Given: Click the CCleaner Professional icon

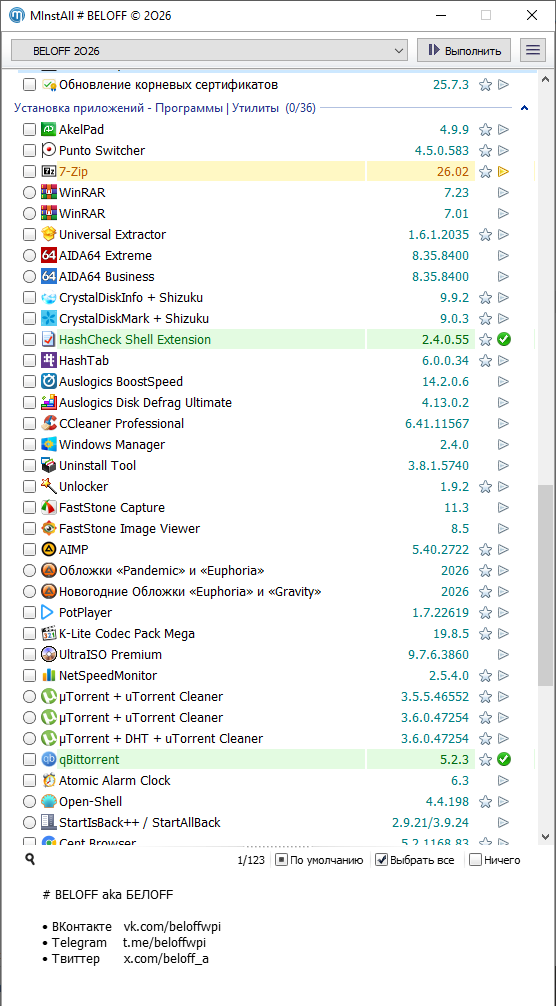Looking at the screenshot, I should (49, 424).
